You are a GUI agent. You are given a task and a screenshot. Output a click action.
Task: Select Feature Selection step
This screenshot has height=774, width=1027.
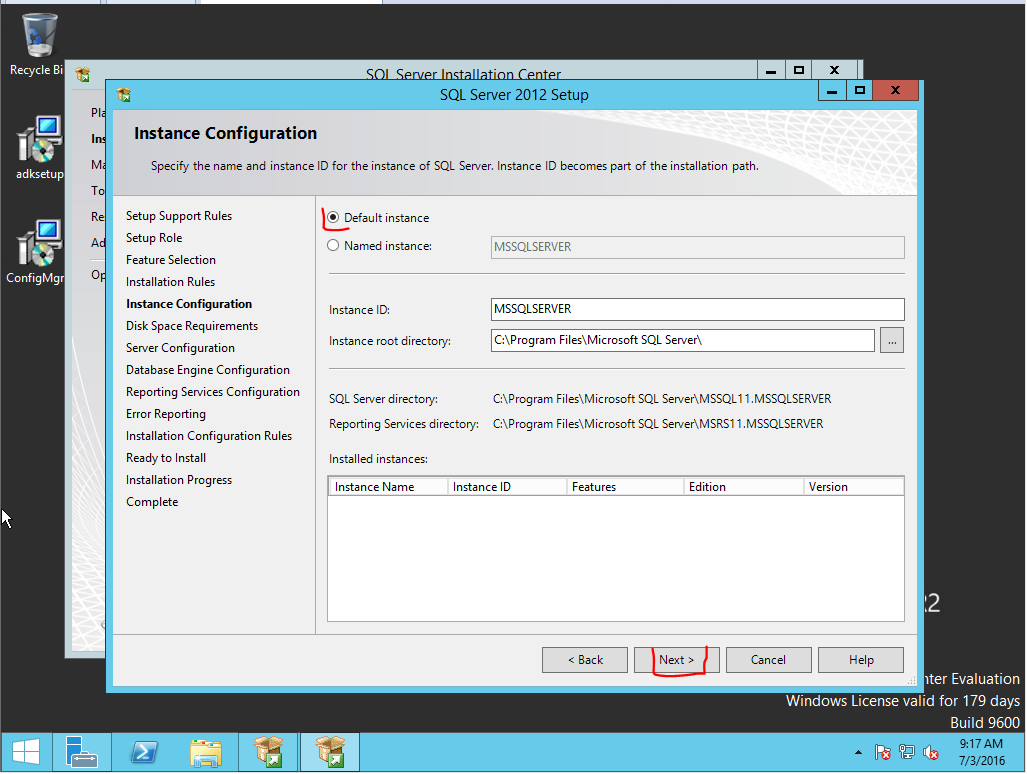170,259
